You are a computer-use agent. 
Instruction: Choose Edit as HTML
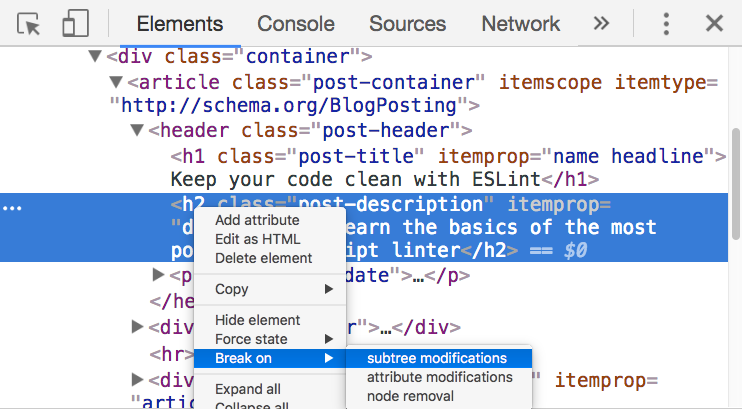(x=270, y=239)
